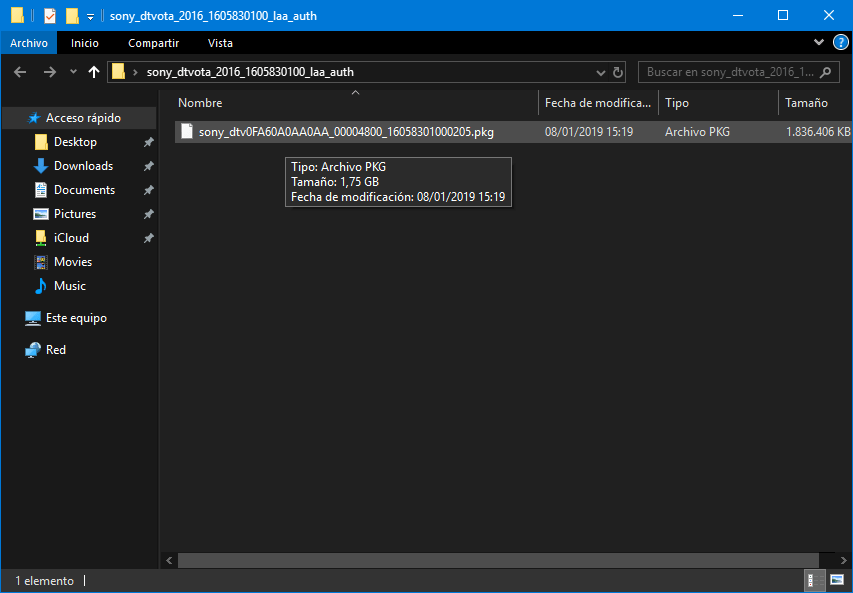
Task: Unpin Desktop from quick access
Action: (x=149, y=142)
